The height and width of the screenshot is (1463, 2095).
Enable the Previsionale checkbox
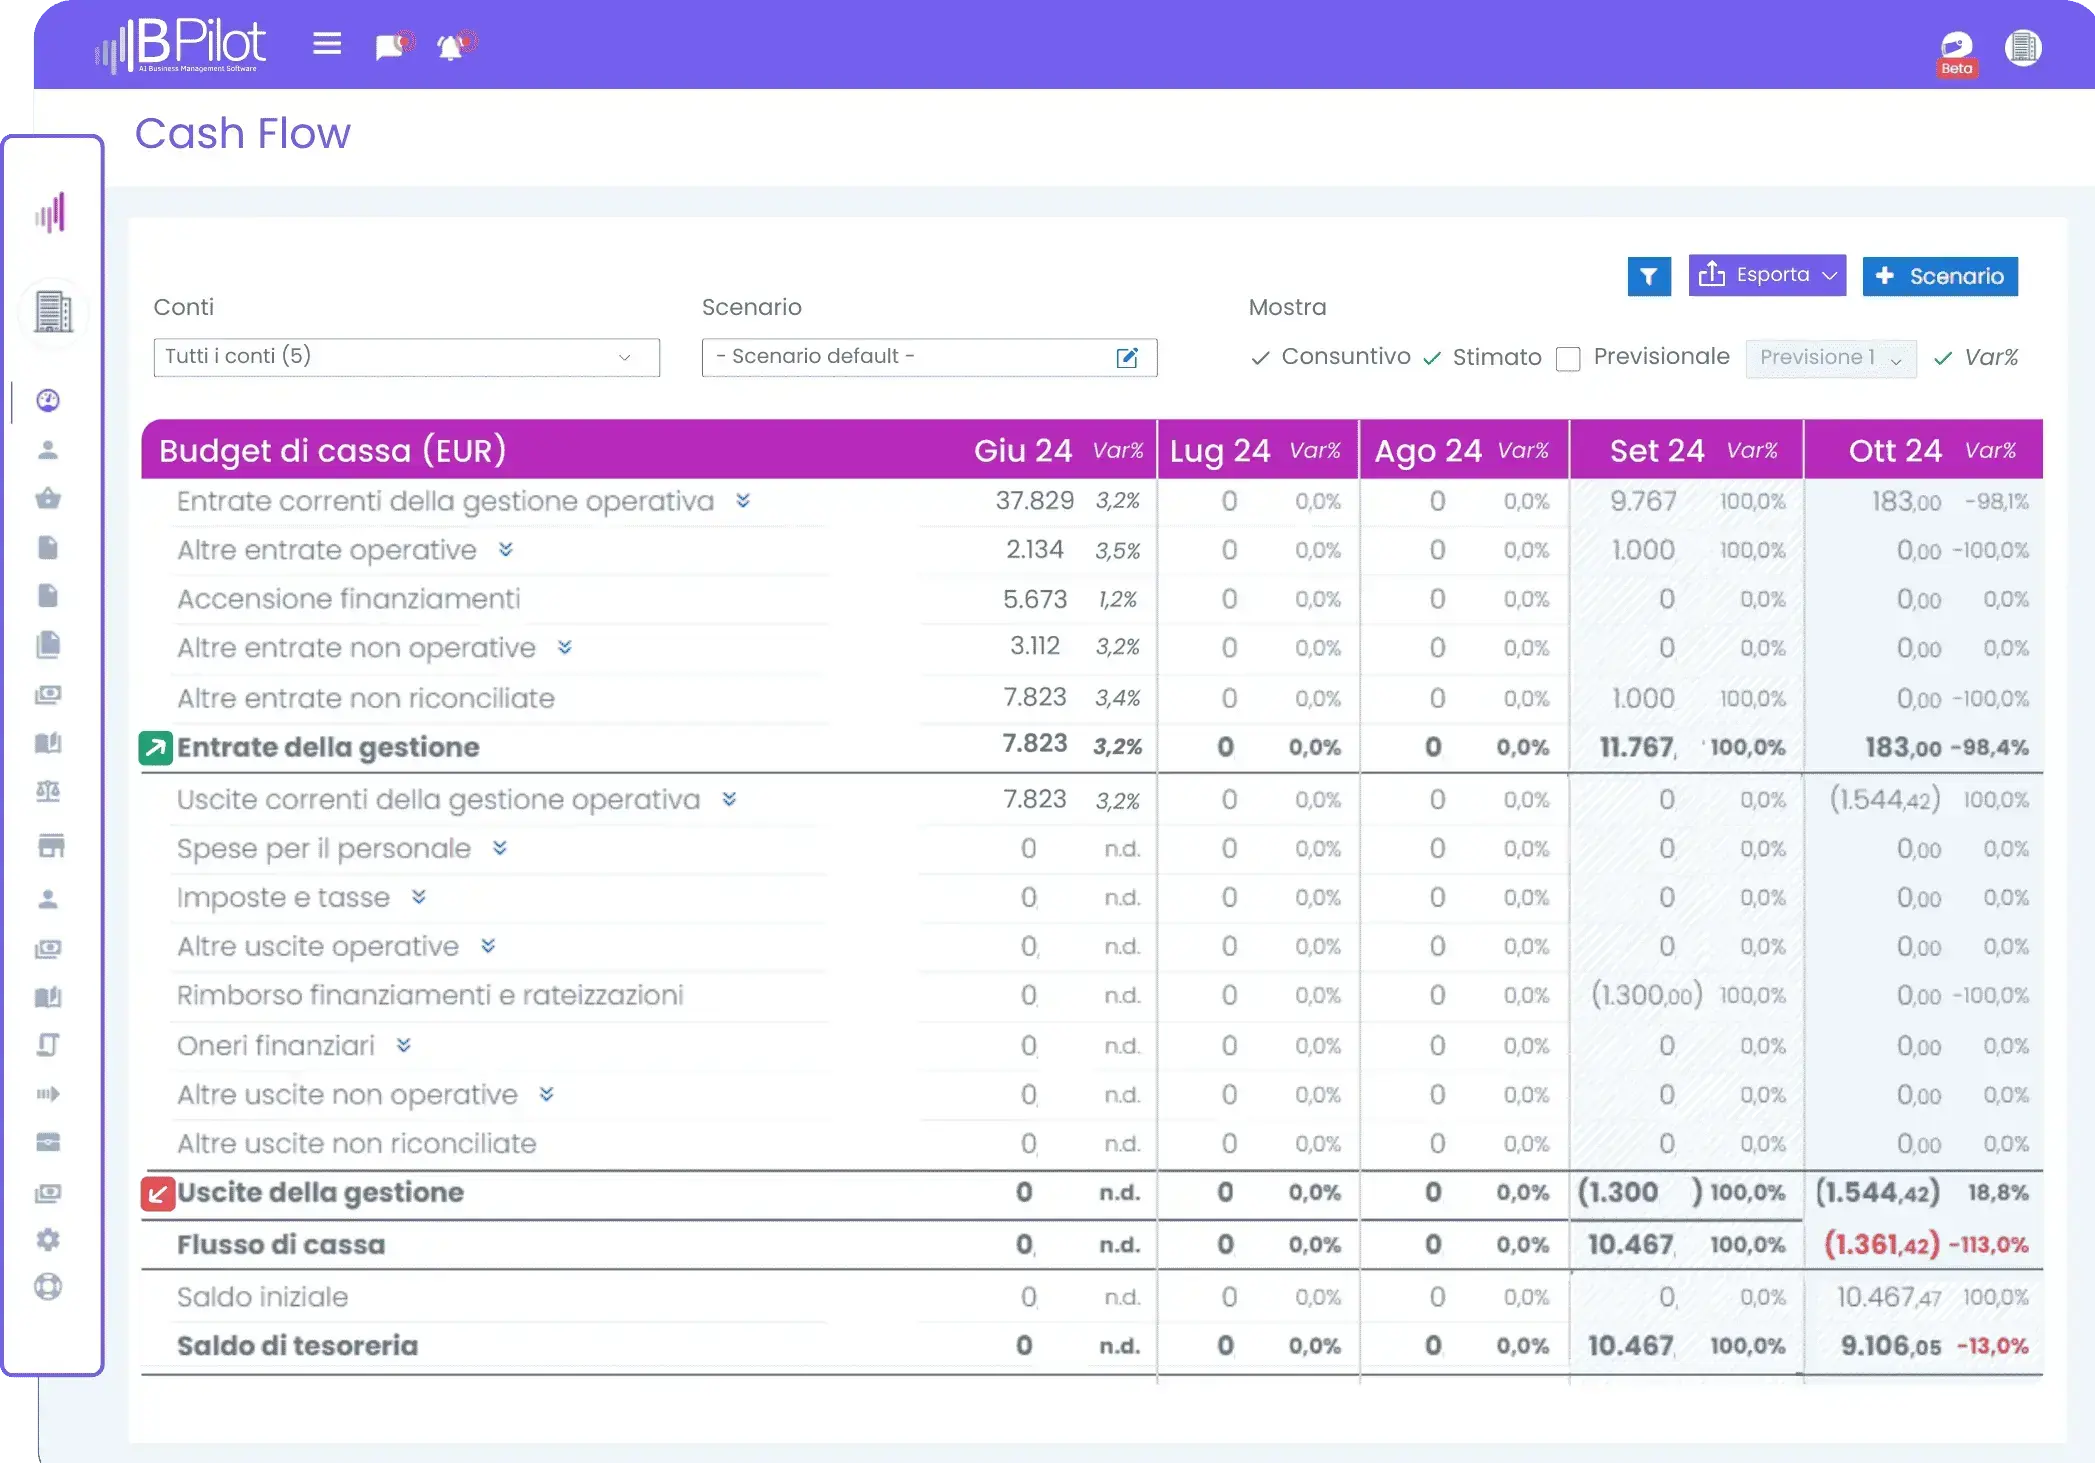point(1568,359)
